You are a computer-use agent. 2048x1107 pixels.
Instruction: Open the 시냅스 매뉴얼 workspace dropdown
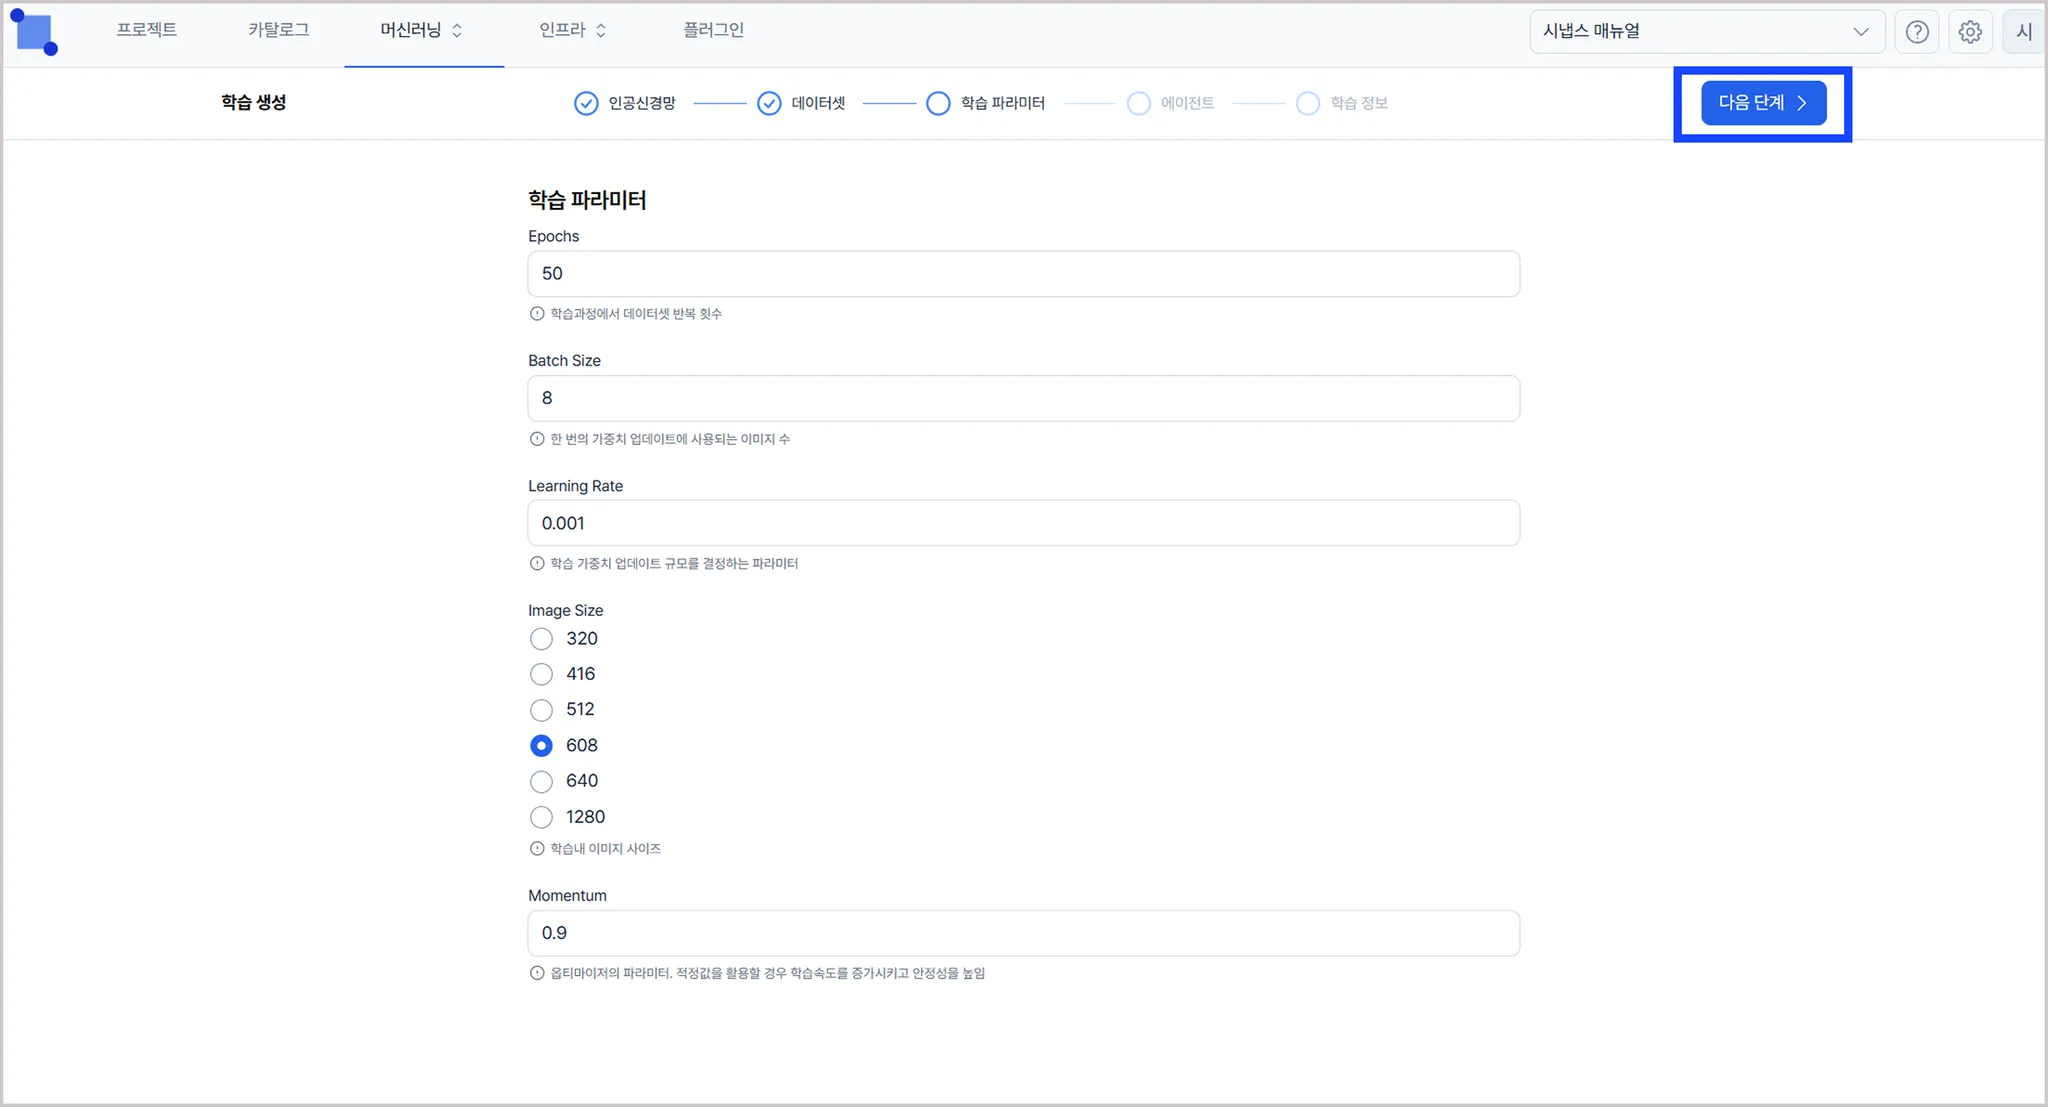point(1706,32)
